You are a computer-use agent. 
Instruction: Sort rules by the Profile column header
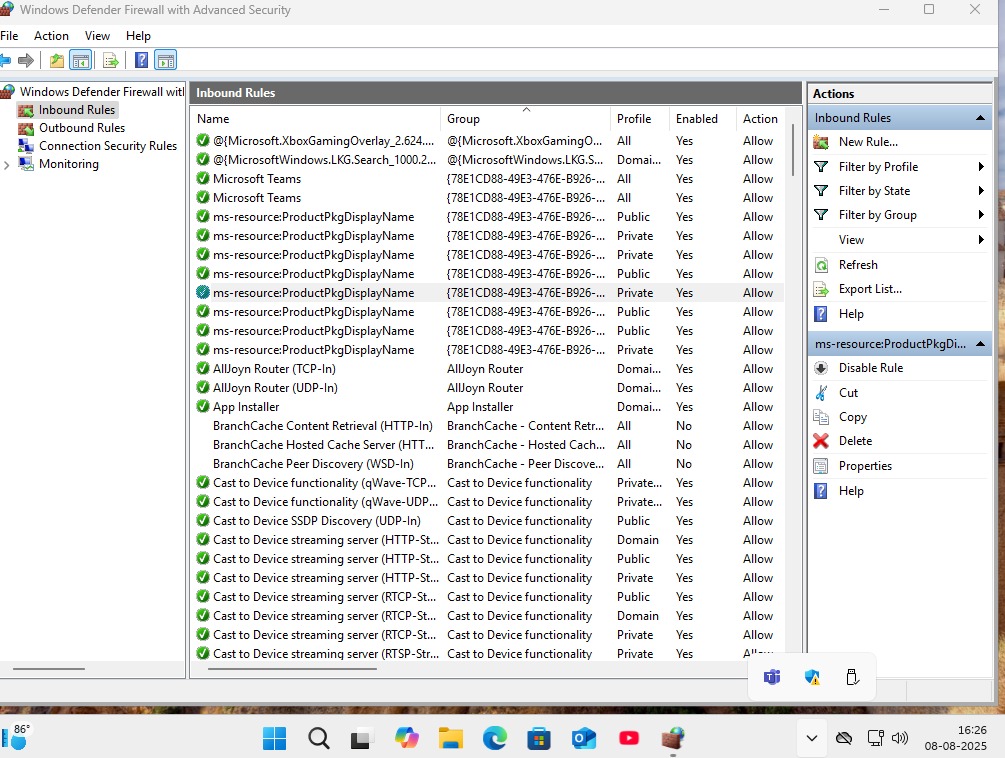pyautogui.click(x=639, y=119)
